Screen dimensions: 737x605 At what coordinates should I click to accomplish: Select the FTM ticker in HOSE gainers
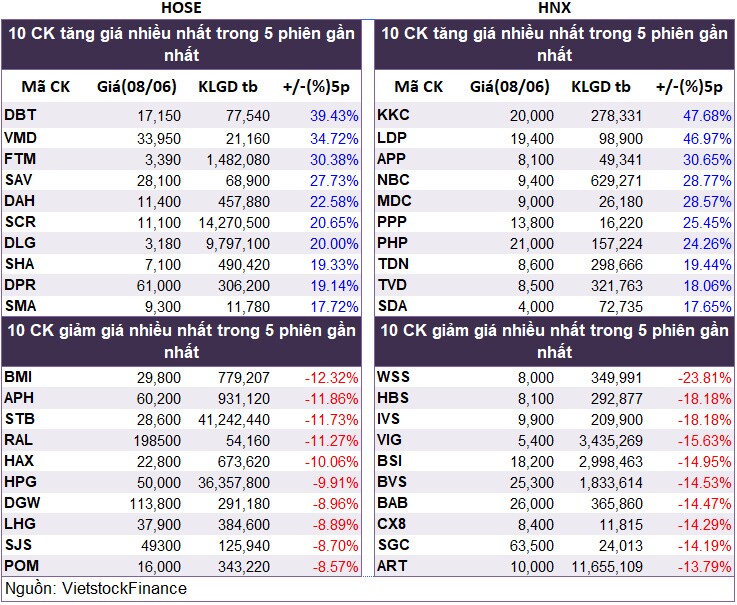pos(20,159)
